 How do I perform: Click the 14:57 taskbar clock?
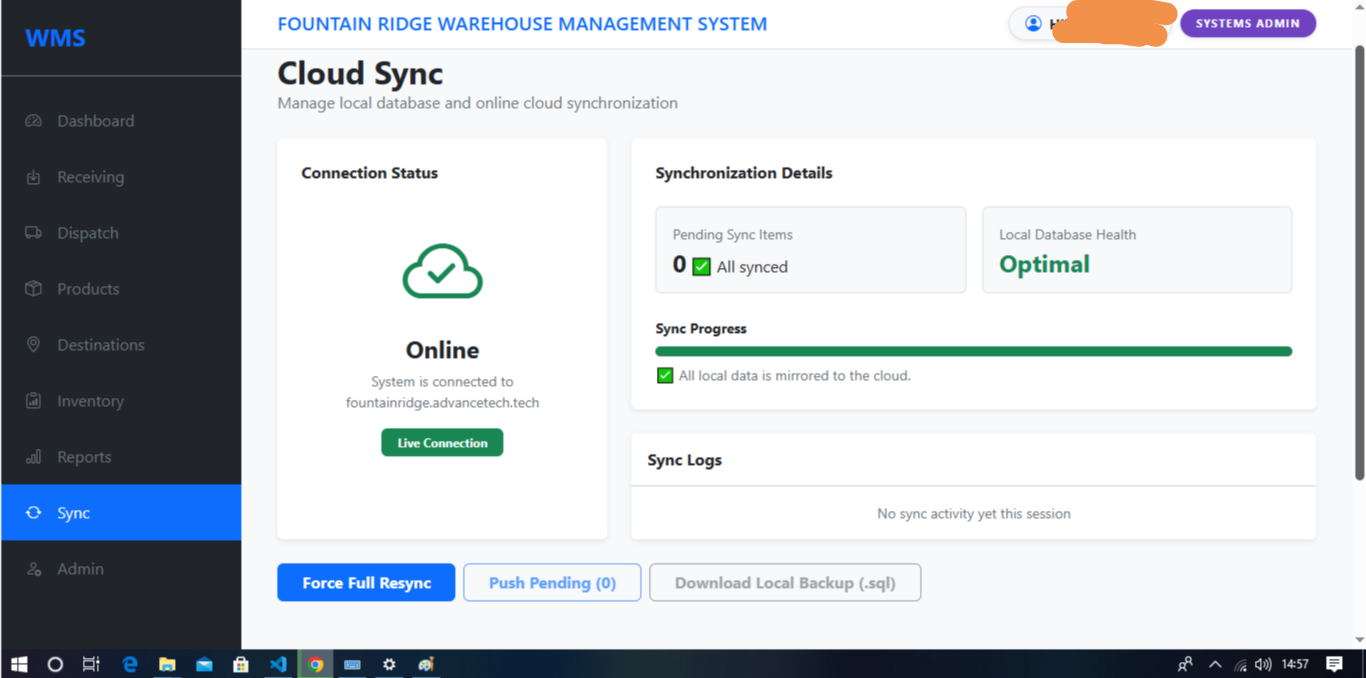pos(1295,664)
